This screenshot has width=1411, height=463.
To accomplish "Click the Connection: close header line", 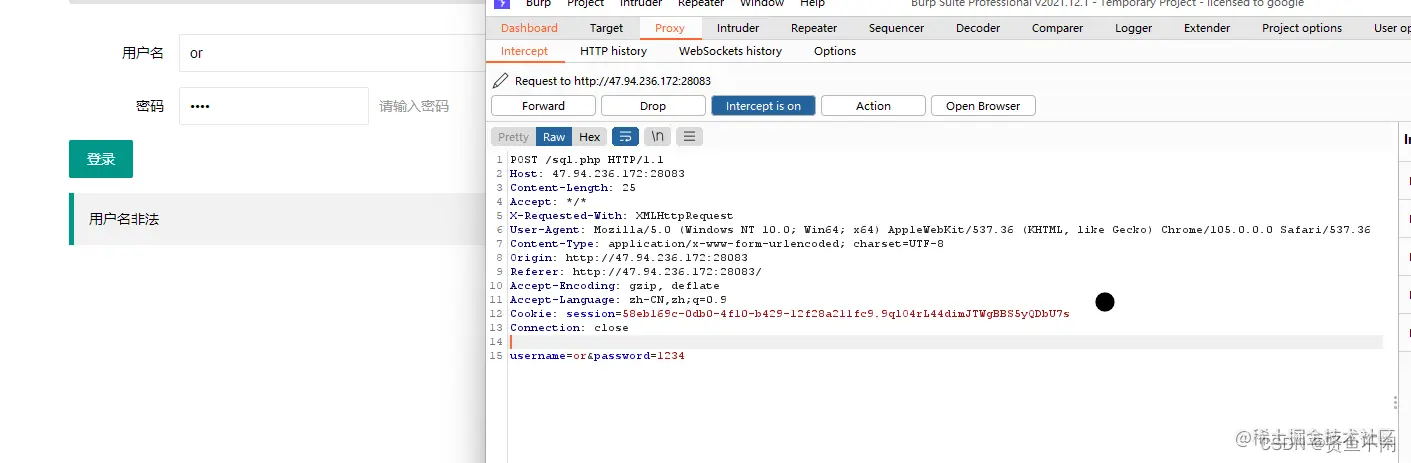I will click(569, 328).
